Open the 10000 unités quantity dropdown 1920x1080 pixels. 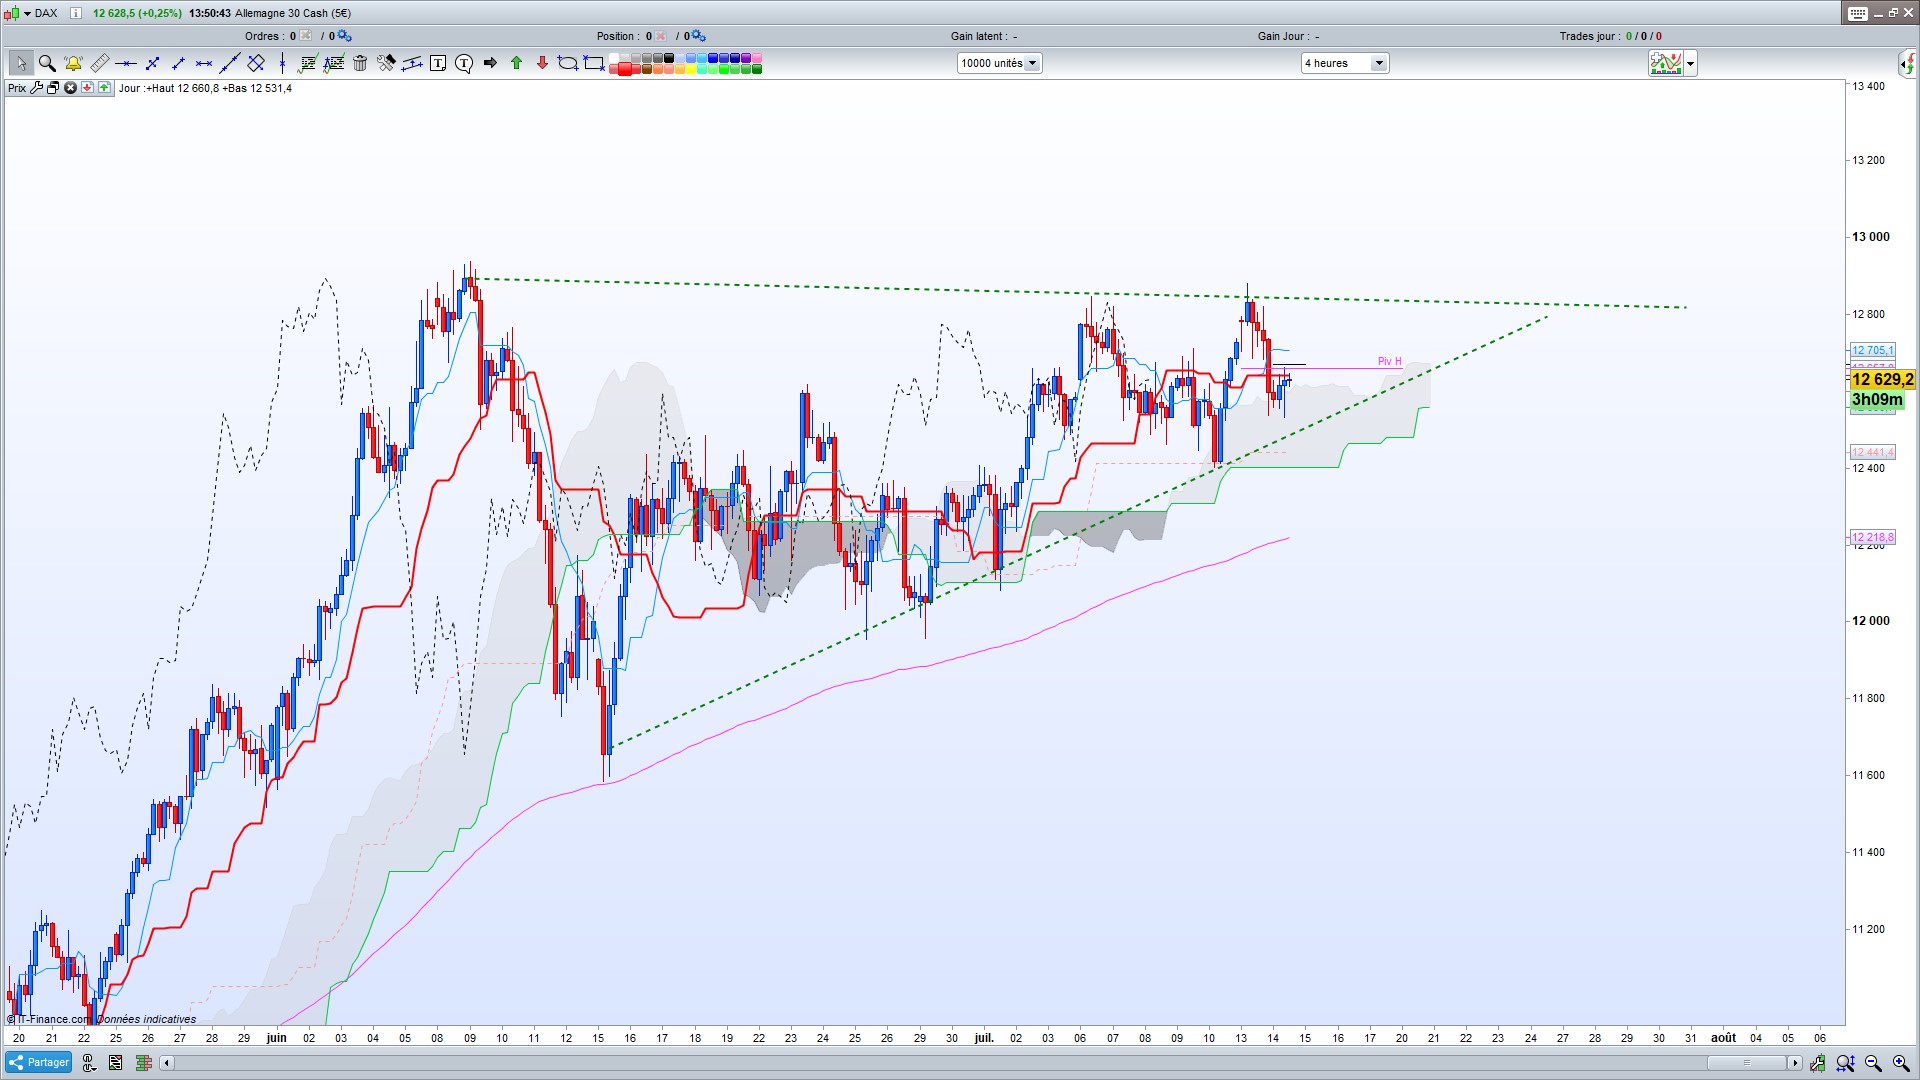(999, 63)
